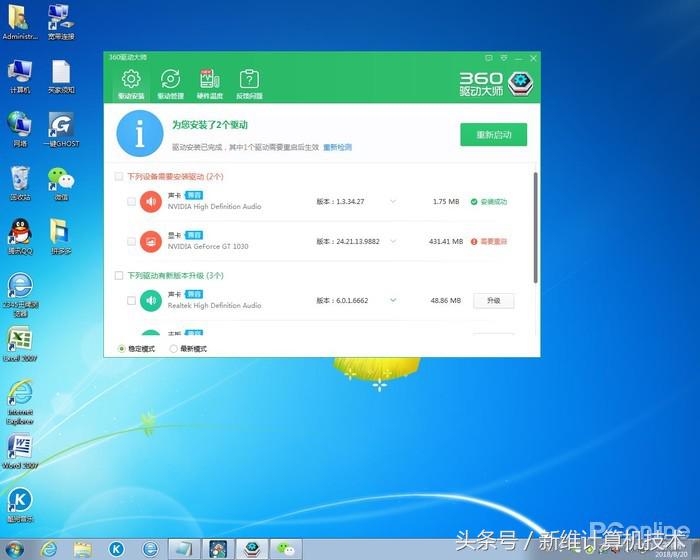700x560 pixels.
Task: Click the Excel 2007 desktop shortcut
Action: (20, 344)
